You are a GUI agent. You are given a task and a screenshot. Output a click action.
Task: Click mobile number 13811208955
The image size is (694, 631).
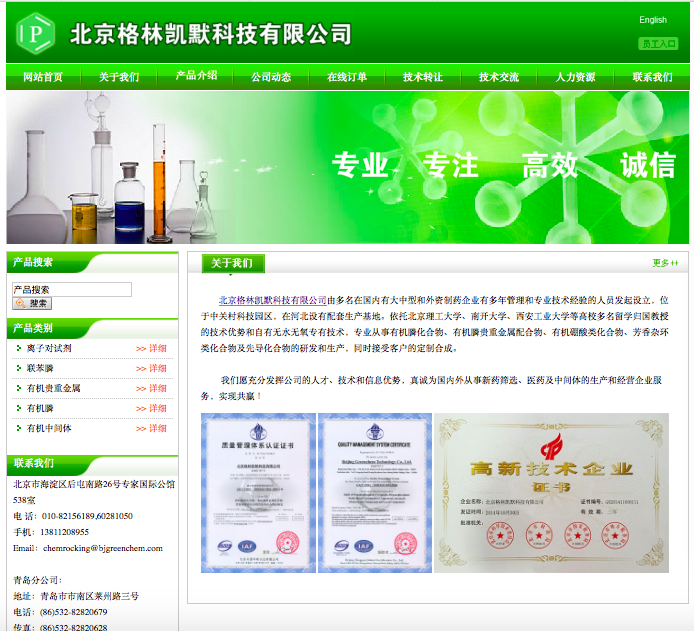(65, 532)
